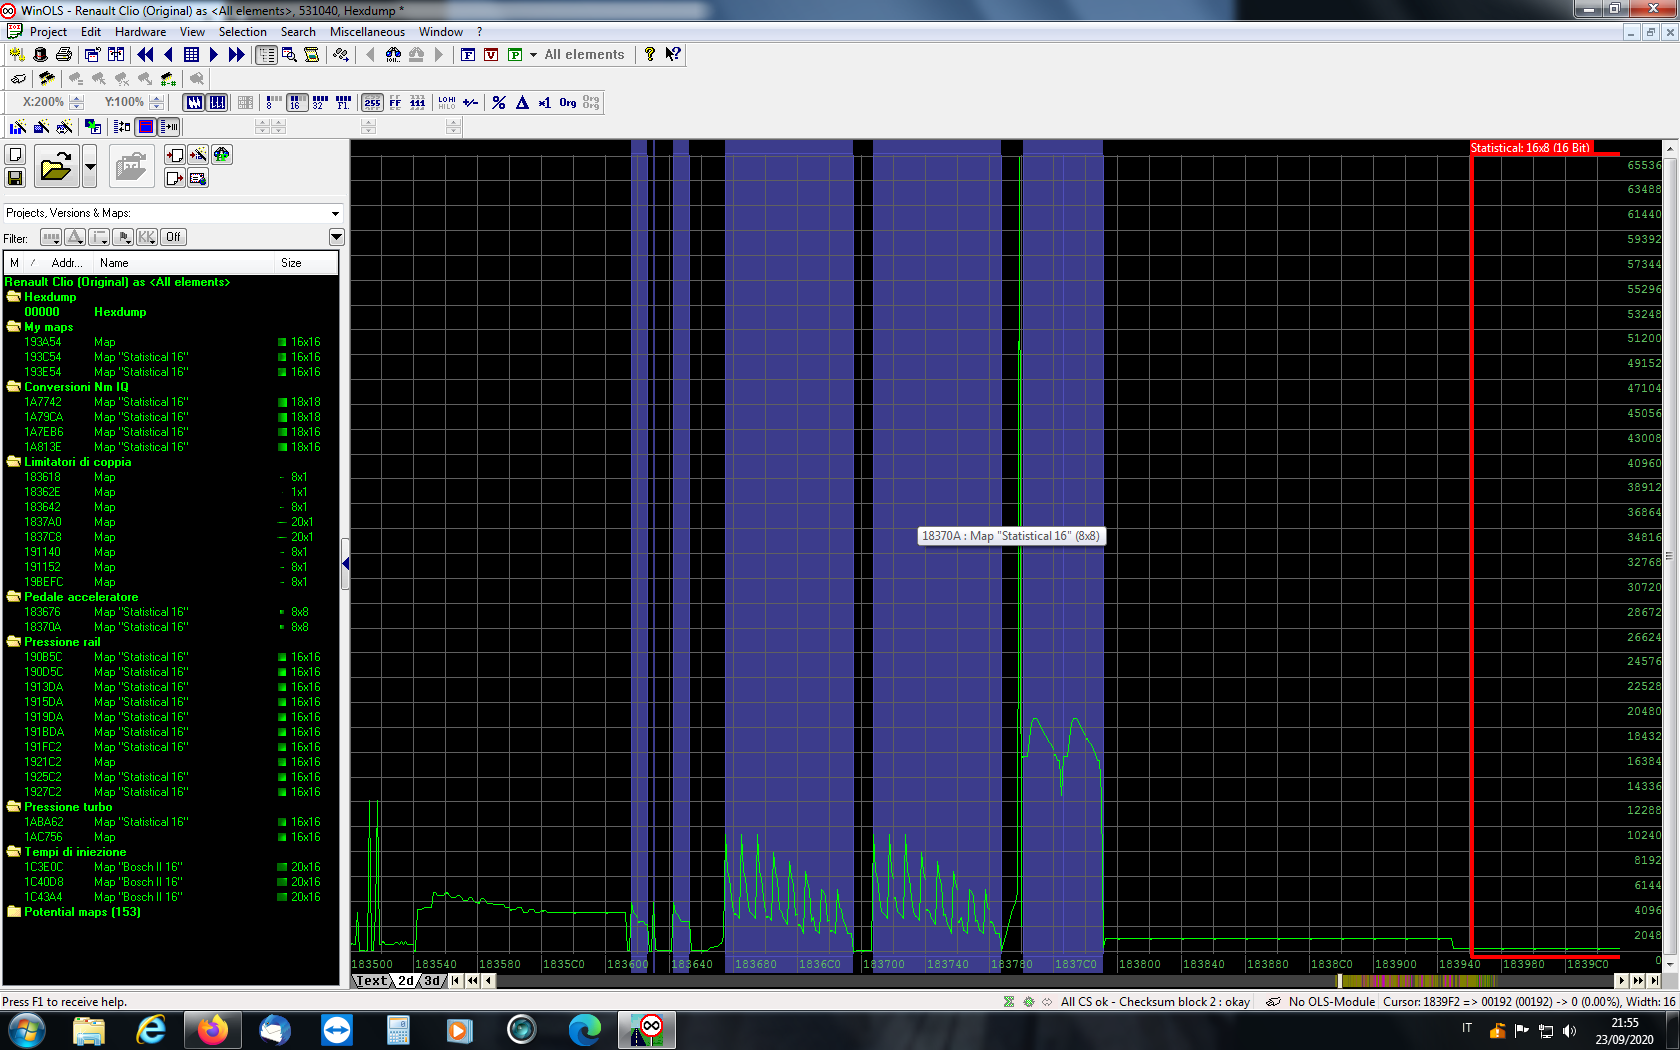1680x1050 pixels.
Task: Turn the map filter Off button
Action: pos(173,237)
